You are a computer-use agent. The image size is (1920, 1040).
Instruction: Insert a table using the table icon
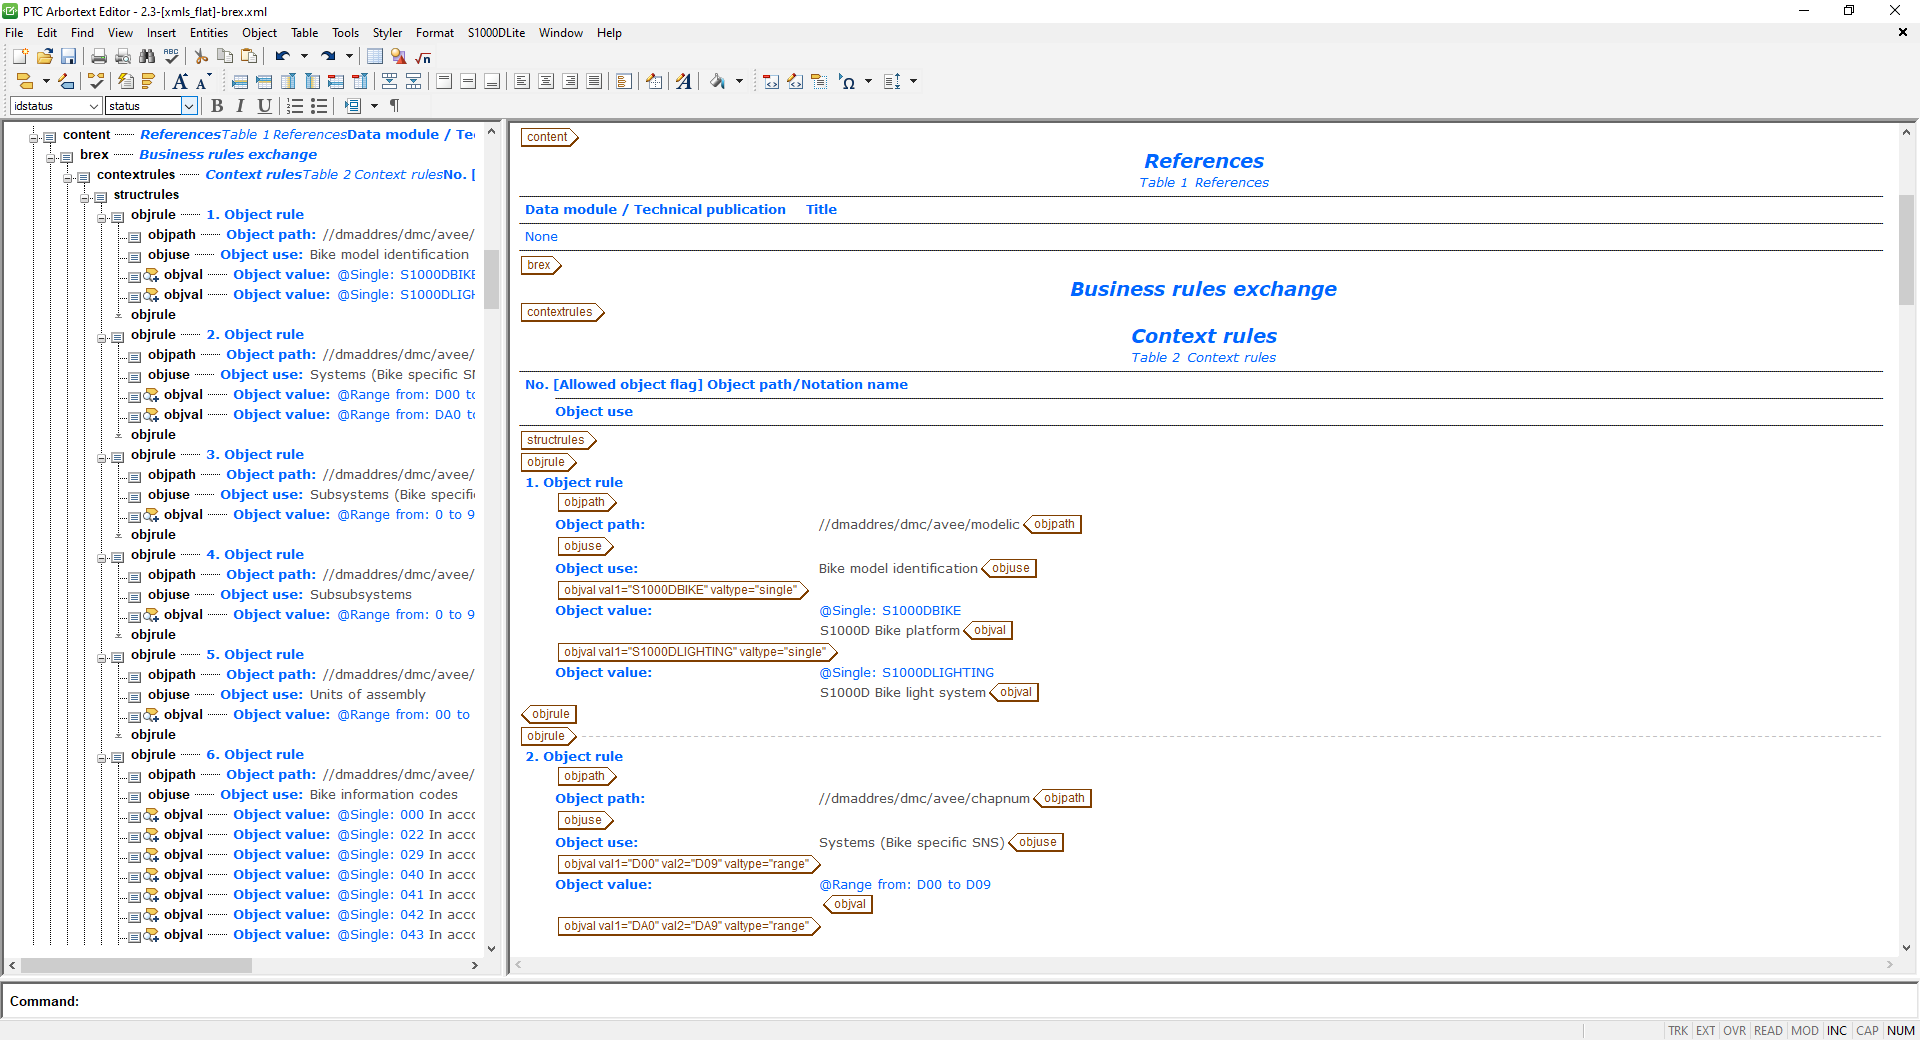(374, 57)
